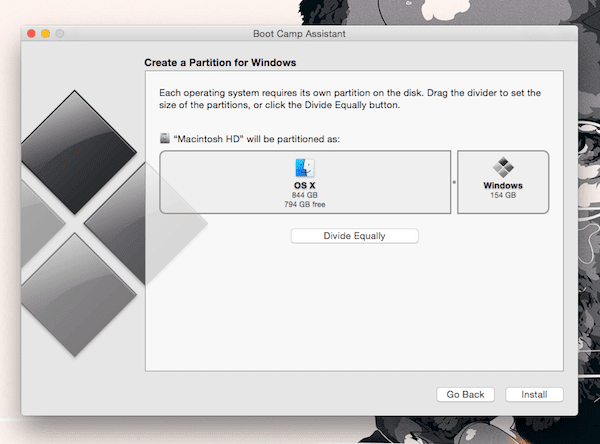This screenshot has width=600, height=444.
Task: Click the Install button
Action: [534, 394]
